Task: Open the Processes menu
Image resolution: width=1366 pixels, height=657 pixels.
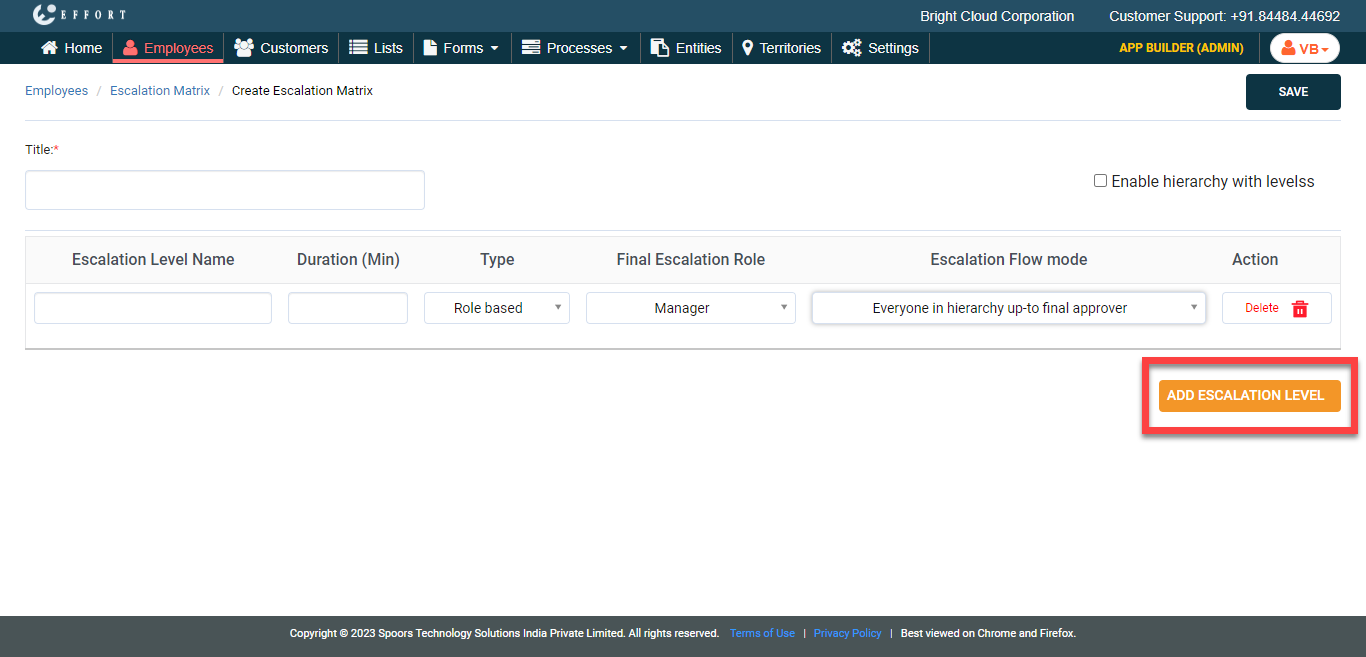Action: [575, 48]
